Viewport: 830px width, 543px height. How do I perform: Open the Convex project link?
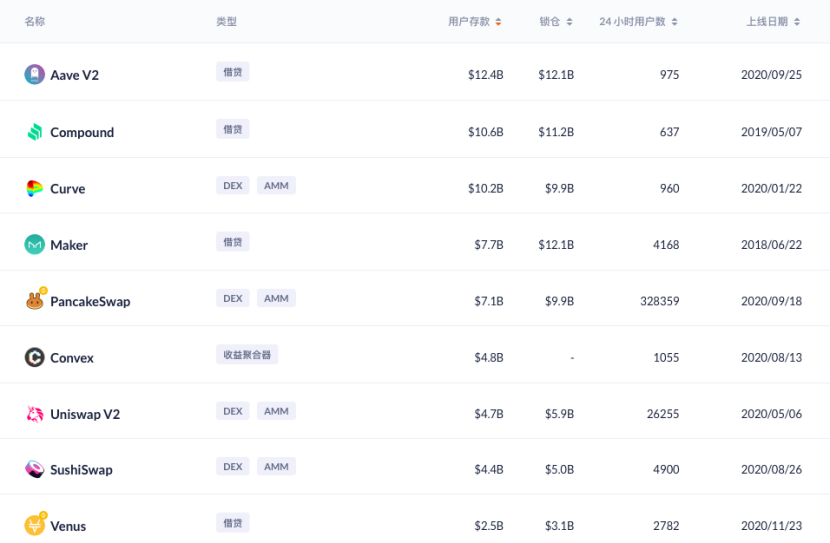pyautogui.click(x=72, y=358)
